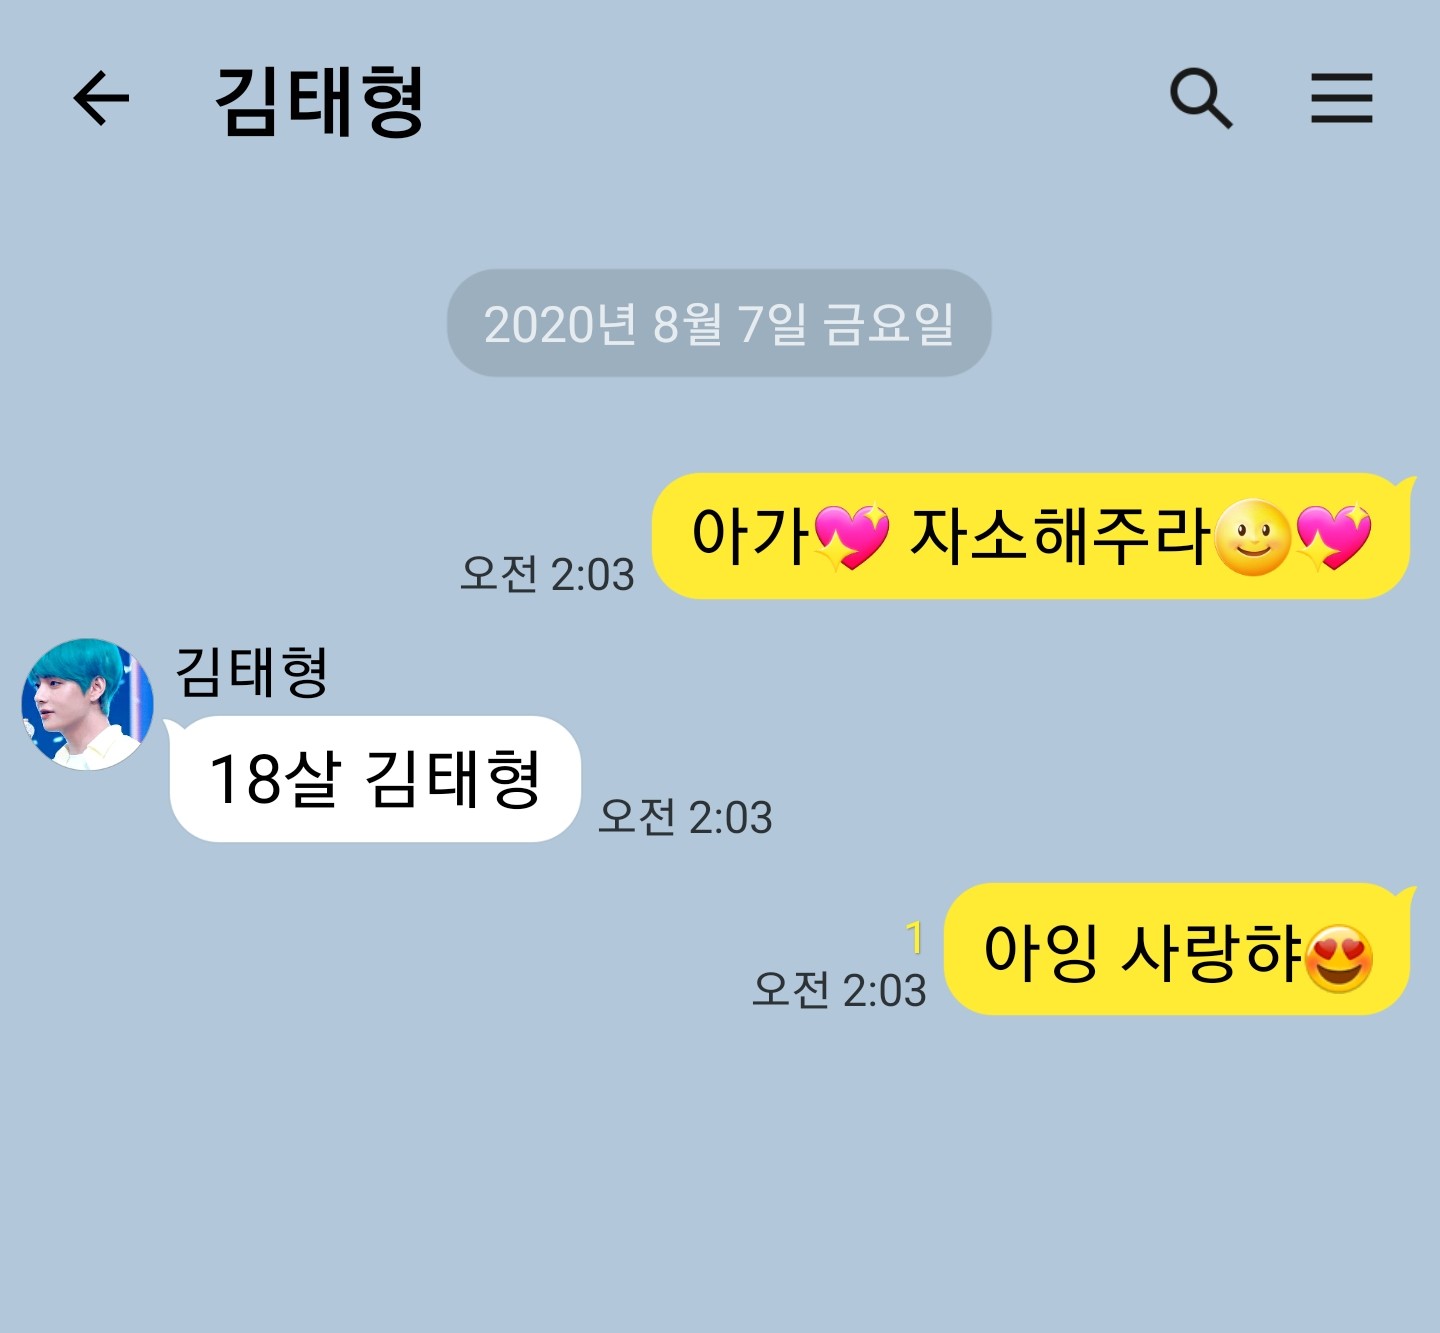The height and width of the screenshot is (1333, 1440).
Task: Tap the 아잉 사랑해 message bubble
Action: click(x=1178, y=949)
